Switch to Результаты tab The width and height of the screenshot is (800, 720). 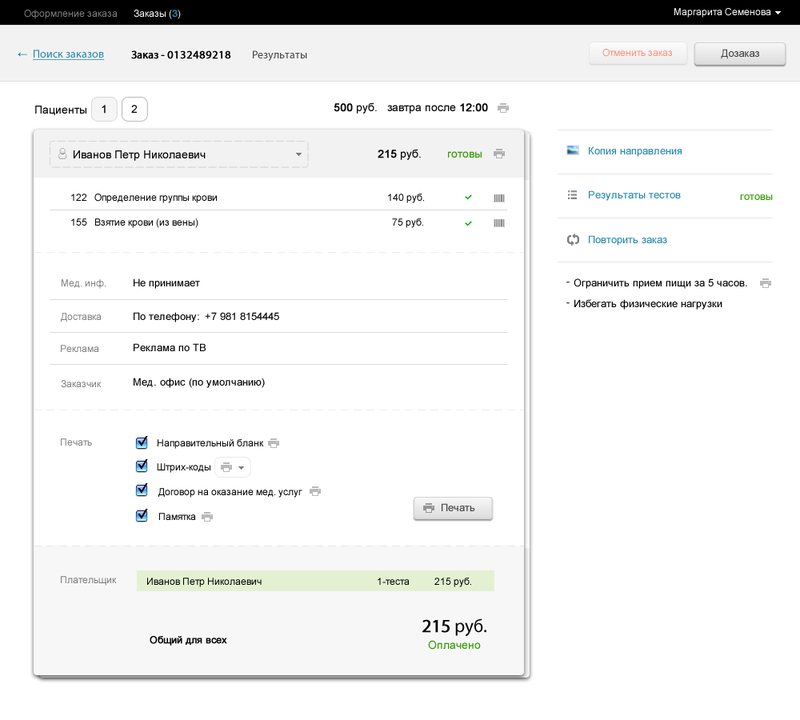pyautogui.click(x=280, y=55)
